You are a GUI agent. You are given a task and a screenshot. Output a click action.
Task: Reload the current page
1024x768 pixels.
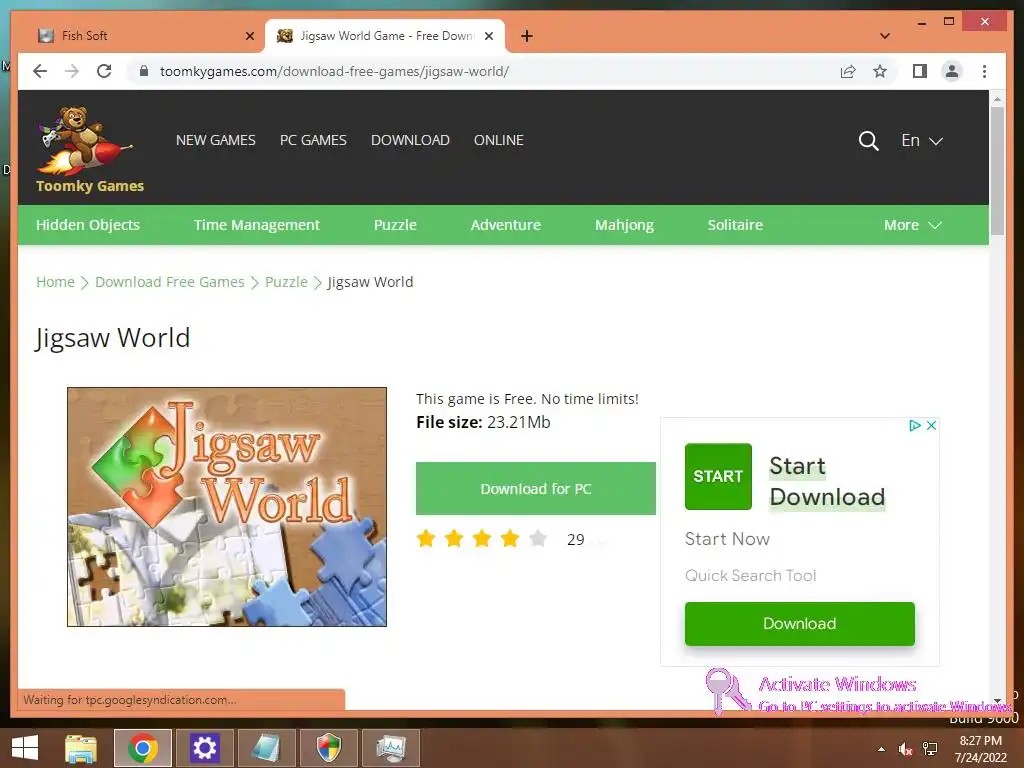104,71
